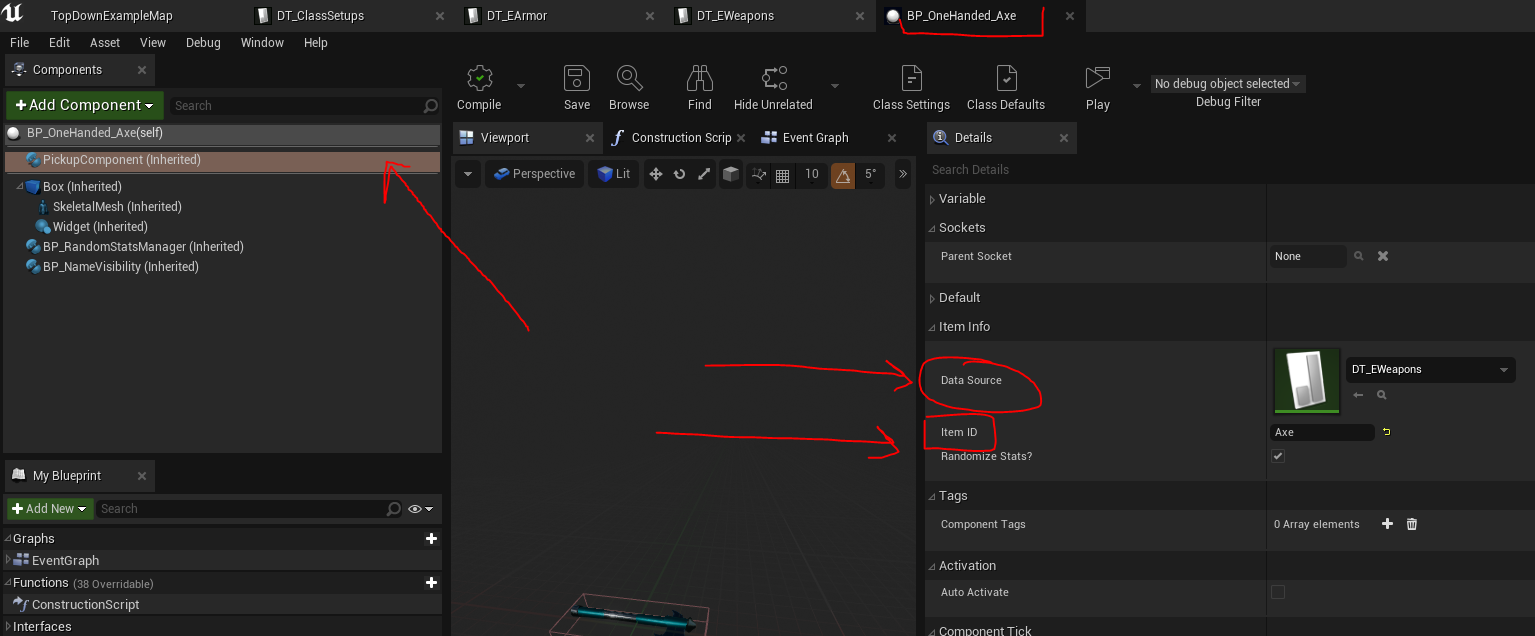Open Play options dropdown arrow

1136,86
